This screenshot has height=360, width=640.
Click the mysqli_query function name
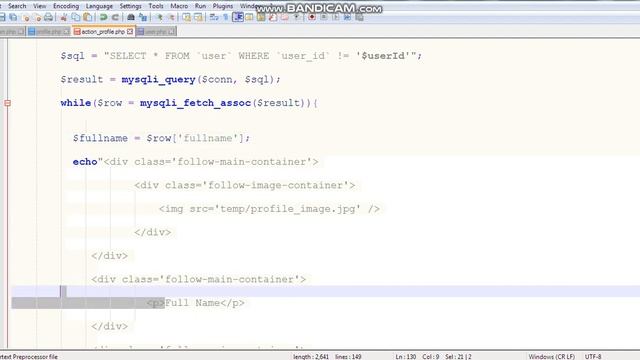pyautogui.click(x=158, y=80)
